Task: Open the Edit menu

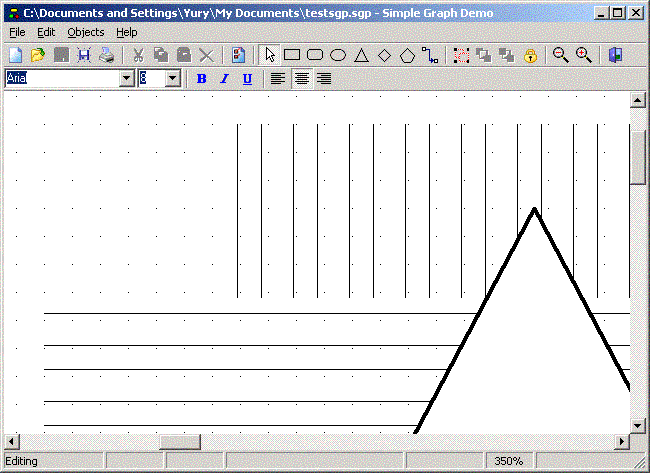Action: (46, 32)
